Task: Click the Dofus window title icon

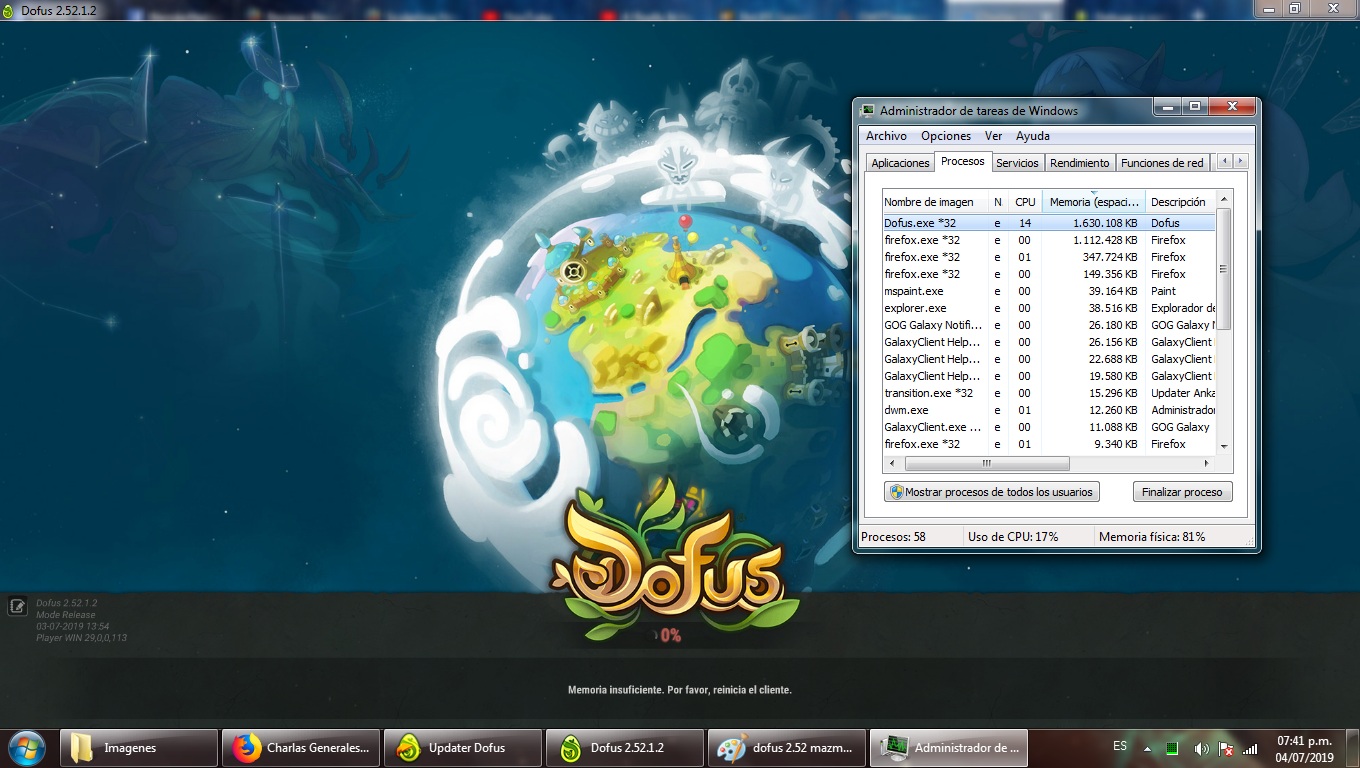Action: pyautogui.click(x=10, y=9)
